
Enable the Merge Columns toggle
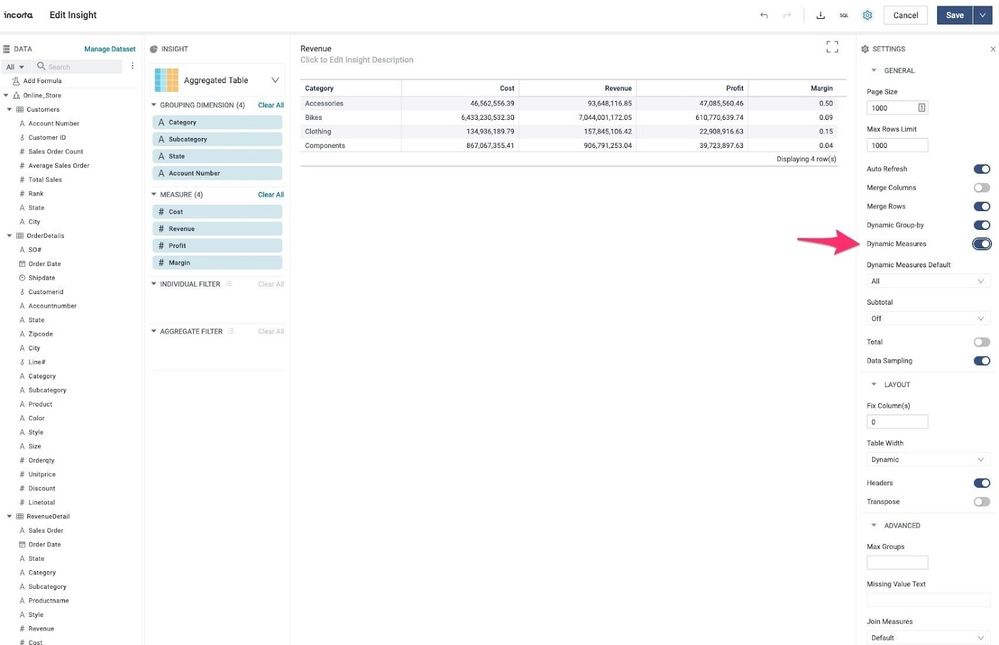tap(981, 188)
